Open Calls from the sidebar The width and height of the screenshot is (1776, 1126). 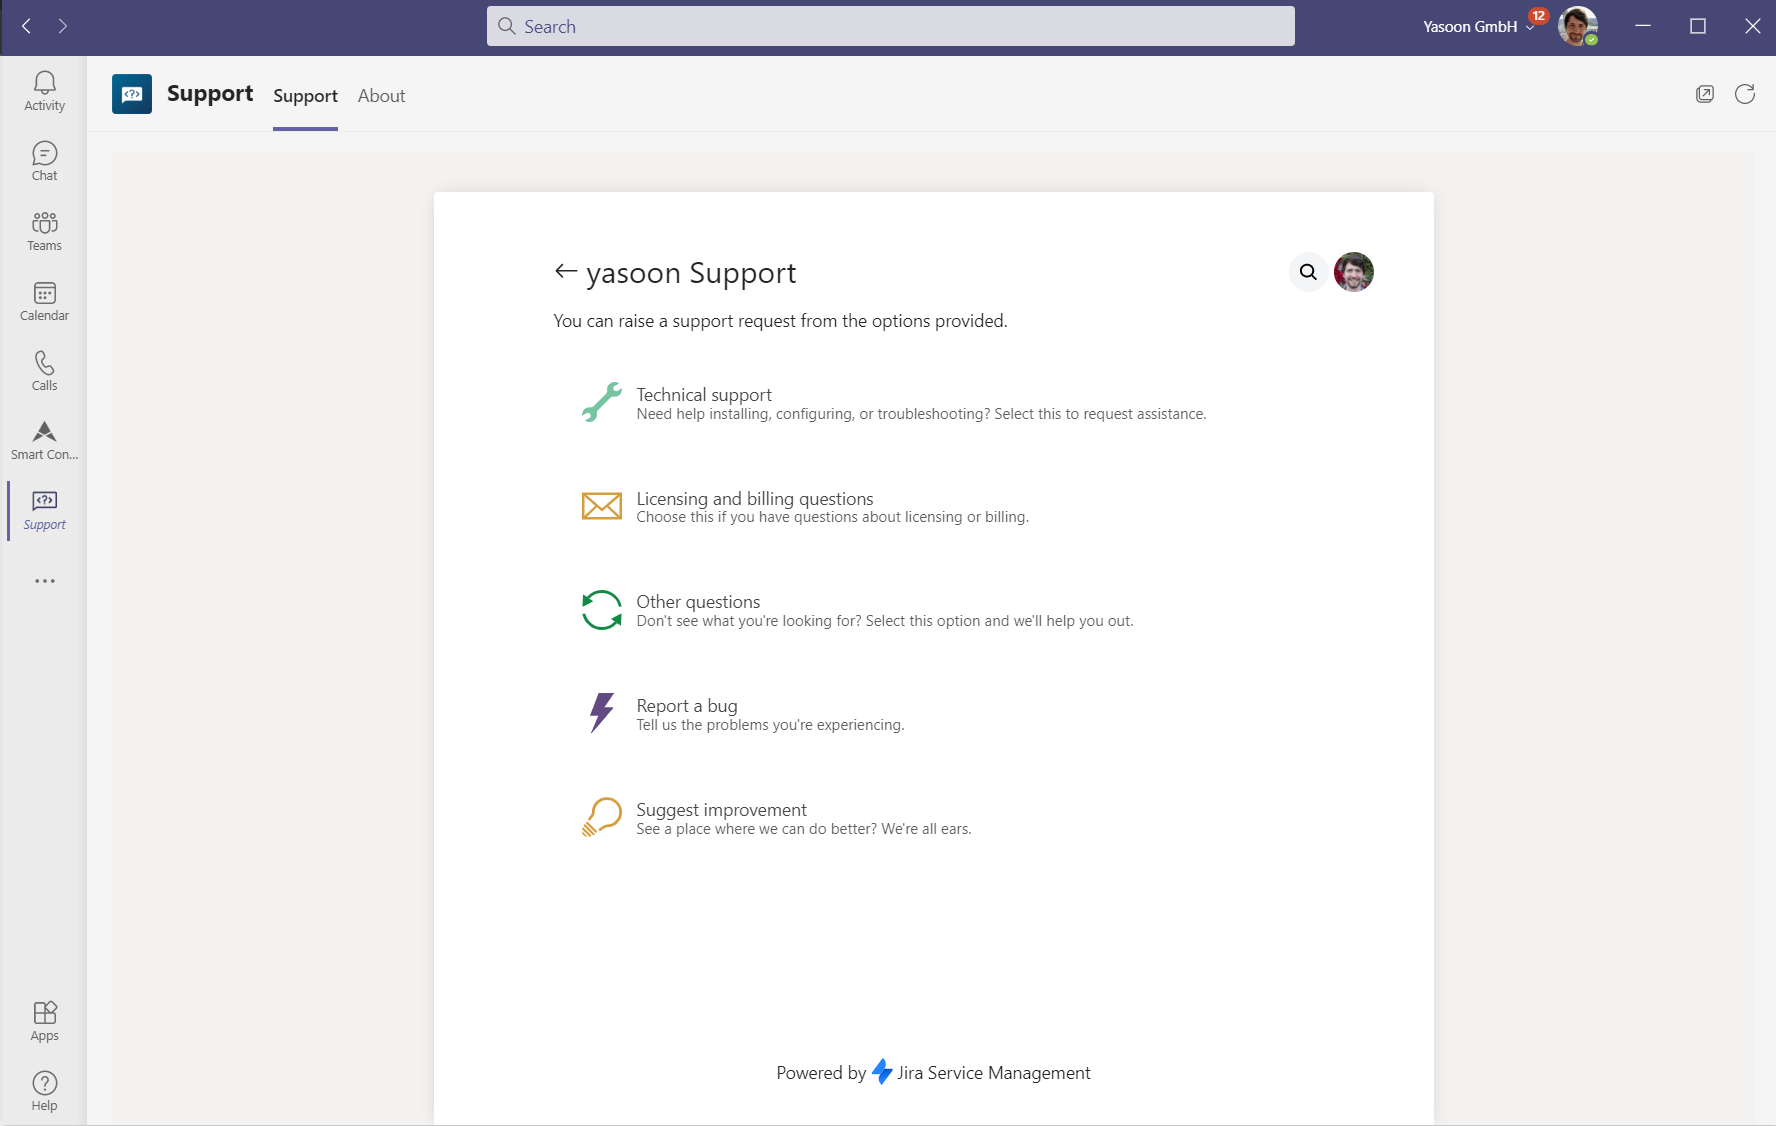[x=44, y=371]
